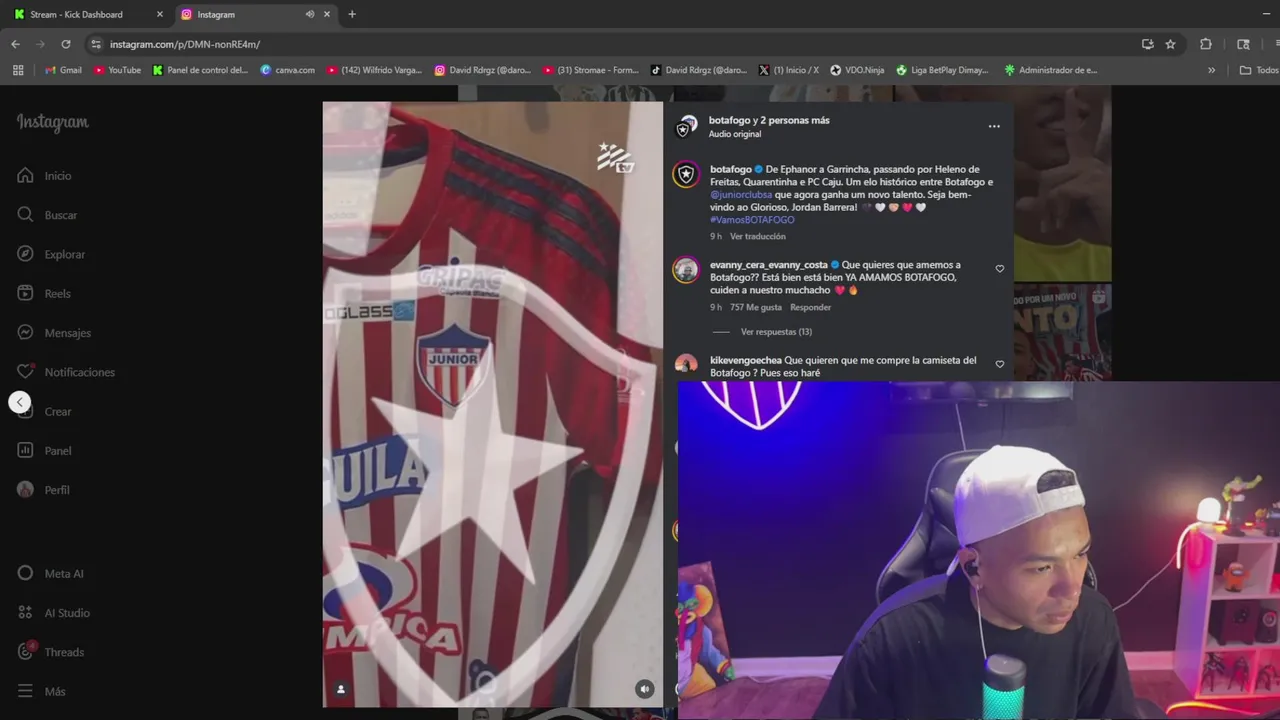This screenshot has width=1280, height=720.
Task: Click the Instagram logo
Action: pyautogui.click(x=52, y=122)
